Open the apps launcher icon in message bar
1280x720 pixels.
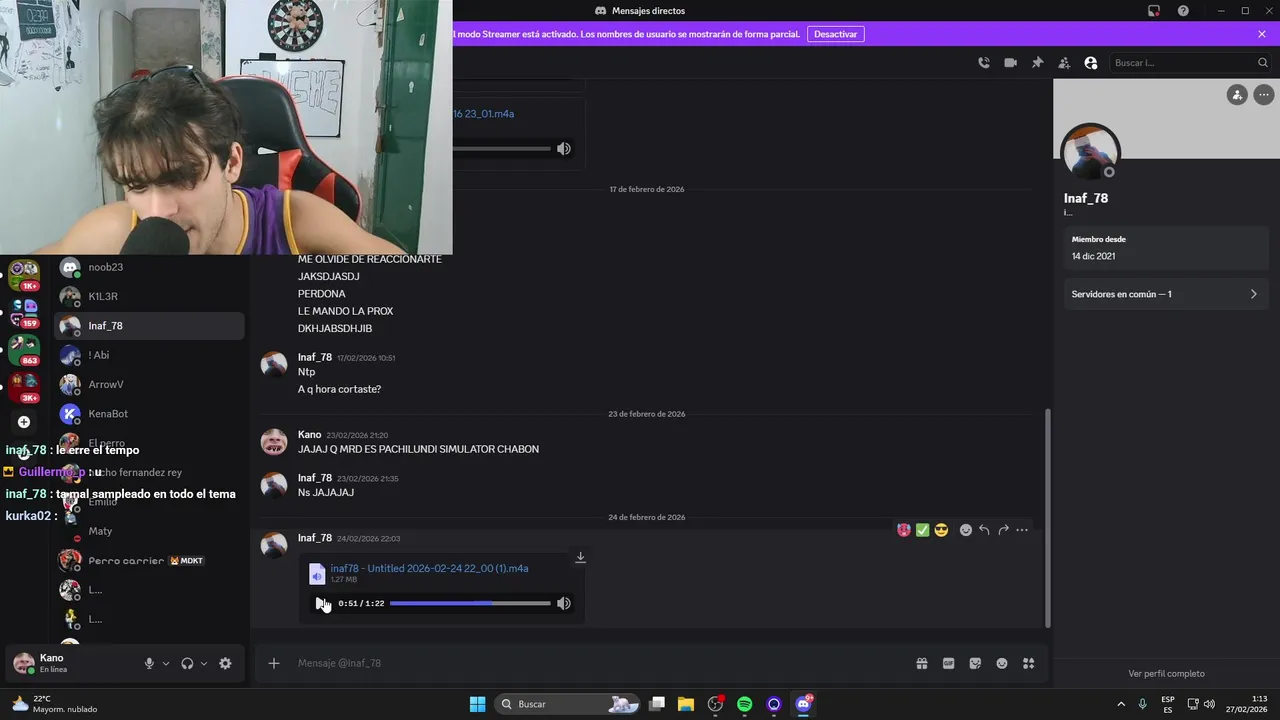(1029, 663)
